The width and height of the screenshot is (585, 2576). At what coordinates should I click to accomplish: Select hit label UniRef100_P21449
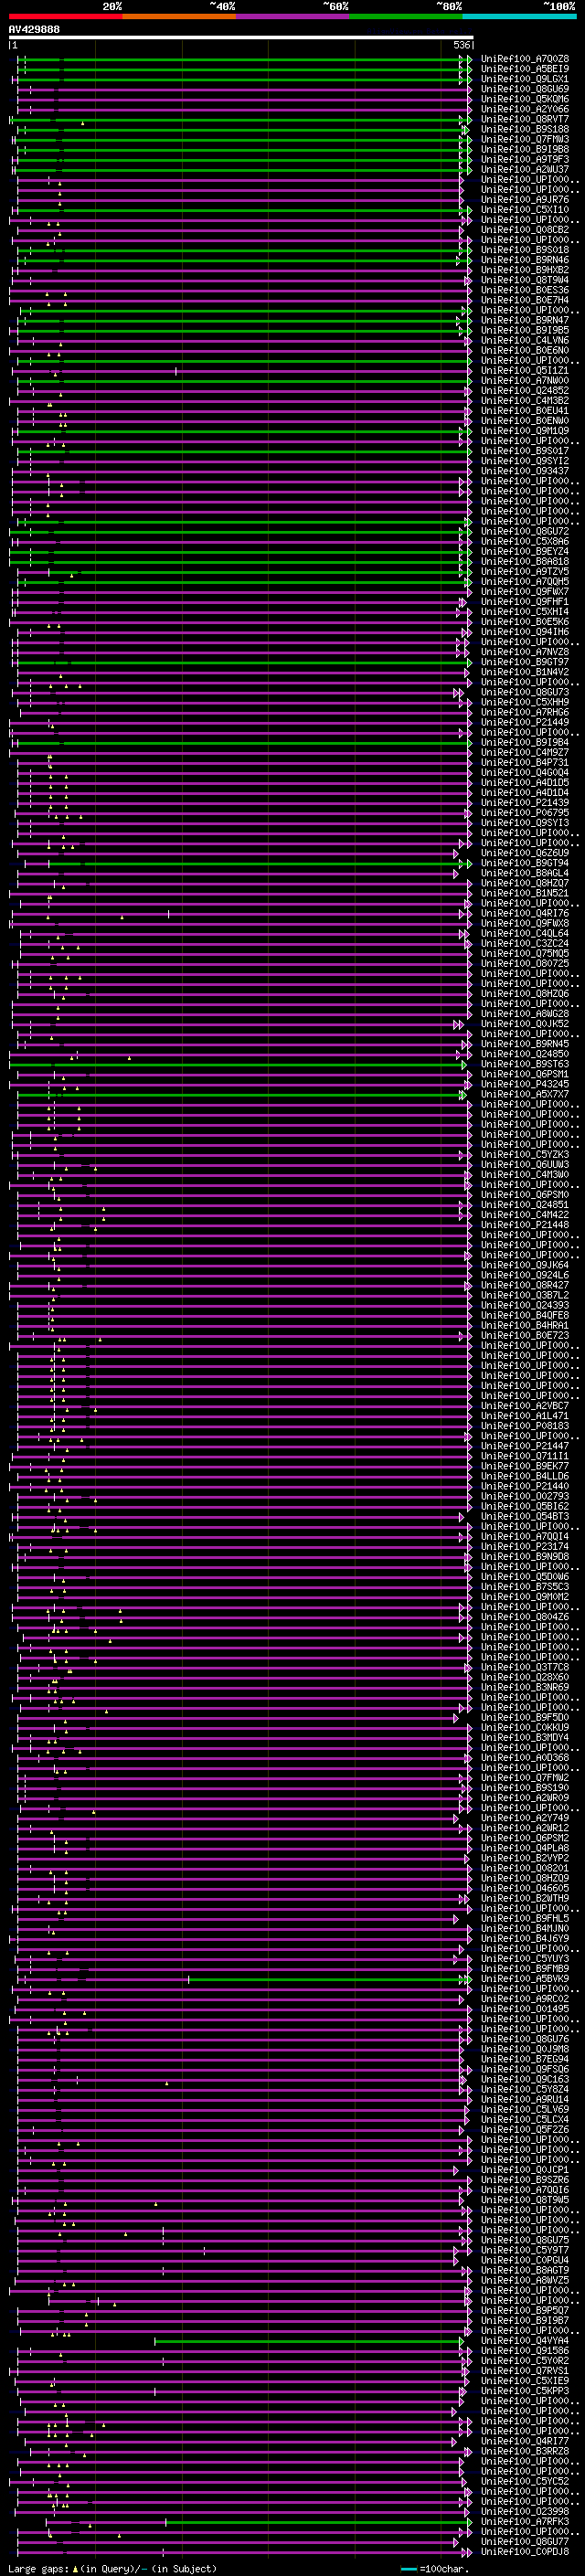coord(525,722)
